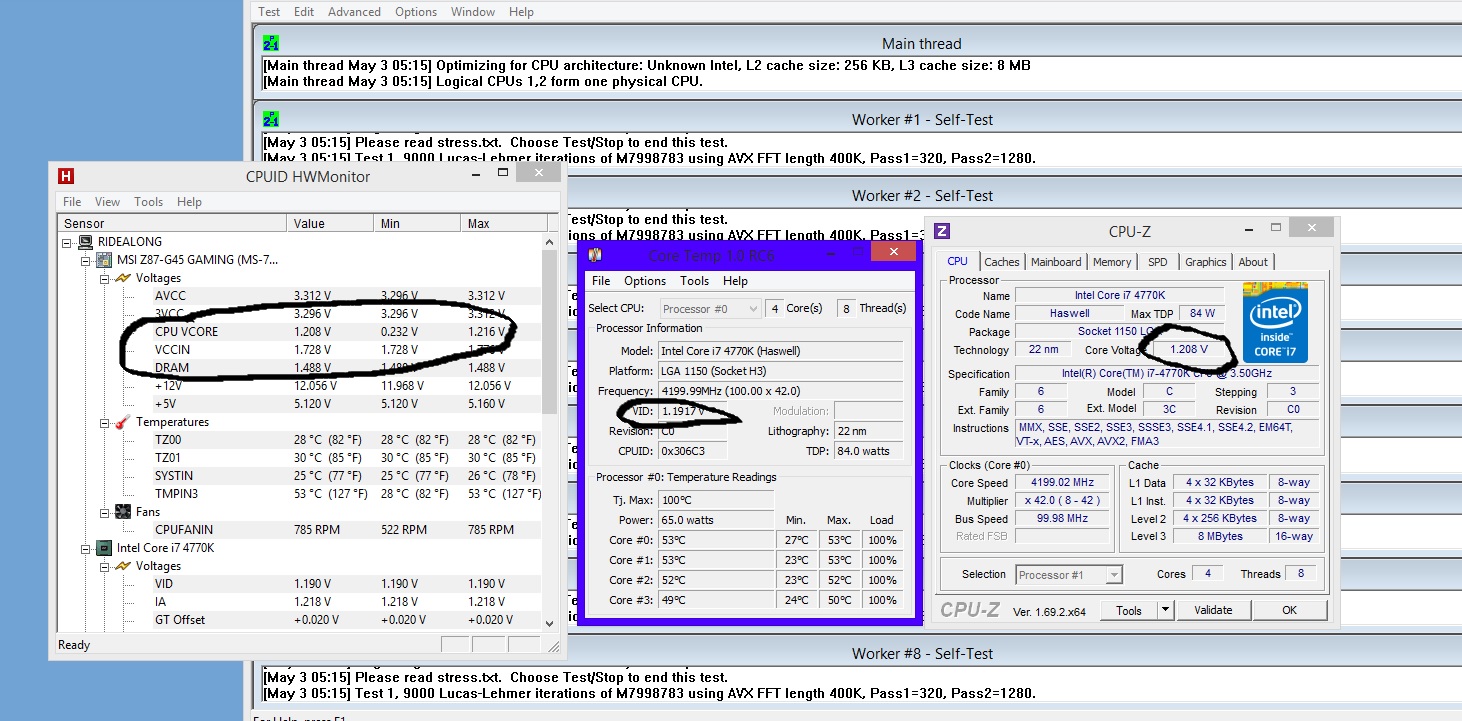Open the Test menu in Prime95

(x=269, y=12)
